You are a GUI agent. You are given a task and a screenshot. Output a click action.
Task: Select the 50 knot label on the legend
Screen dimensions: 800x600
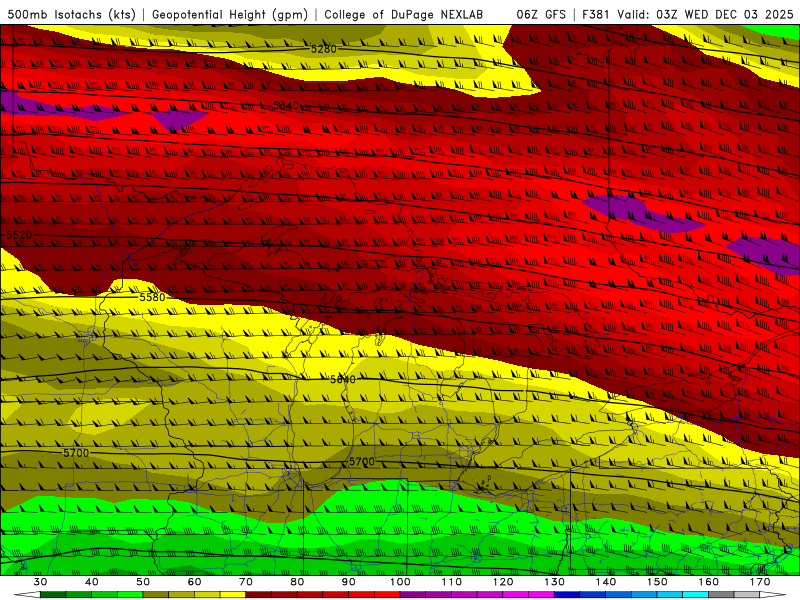pos(143,582)
